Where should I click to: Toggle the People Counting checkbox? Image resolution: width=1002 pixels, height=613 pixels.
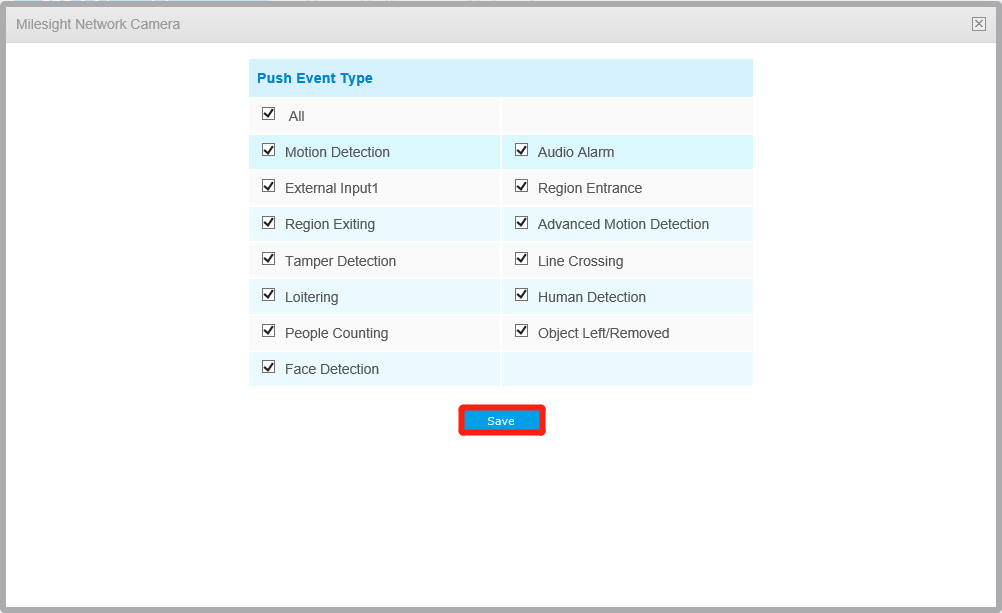click(x=268, y=331)
